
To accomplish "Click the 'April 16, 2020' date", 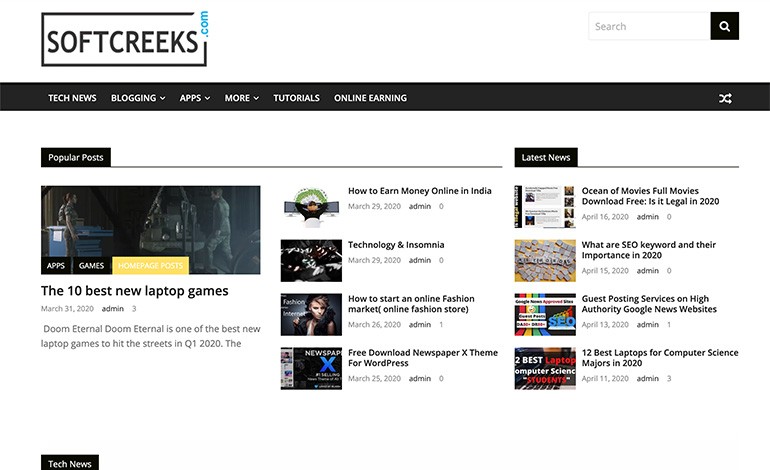I will click(x=605, y=217).
